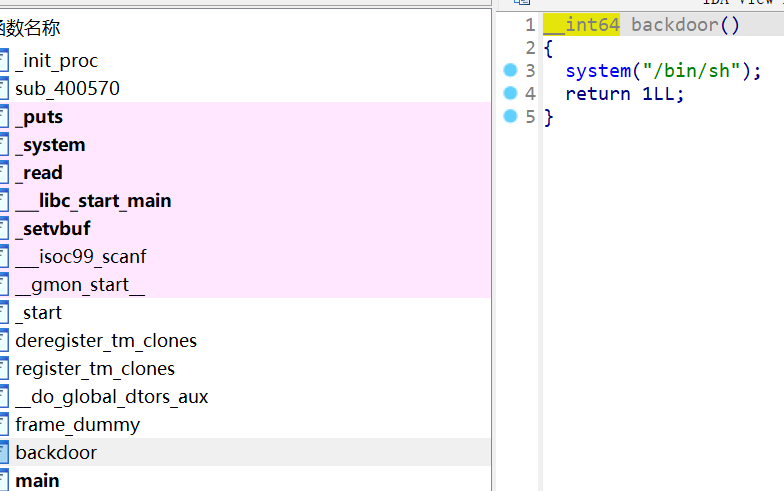The image size is (784, 491).
Task: Click the "/bin/sh" string literal
Action: pyautogui.click(x=691, y=70)
